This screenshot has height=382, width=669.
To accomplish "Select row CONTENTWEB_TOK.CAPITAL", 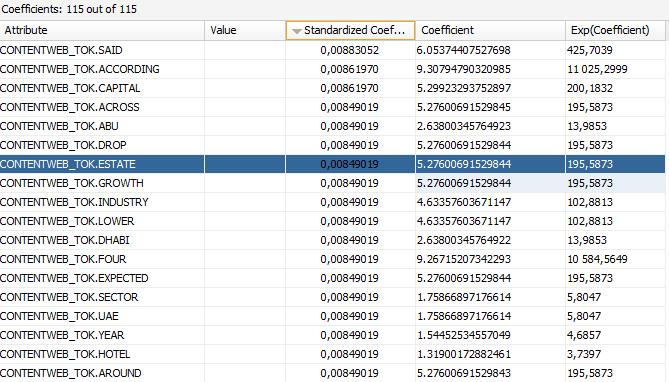I will (x=332, y=88).
